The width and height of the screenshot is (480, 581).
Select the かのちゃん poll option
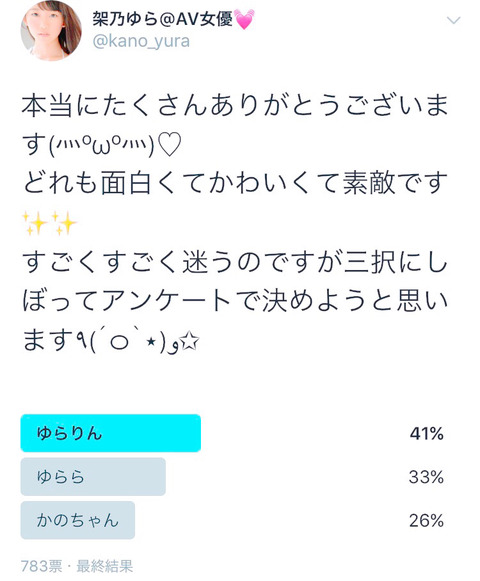point(77,520)
